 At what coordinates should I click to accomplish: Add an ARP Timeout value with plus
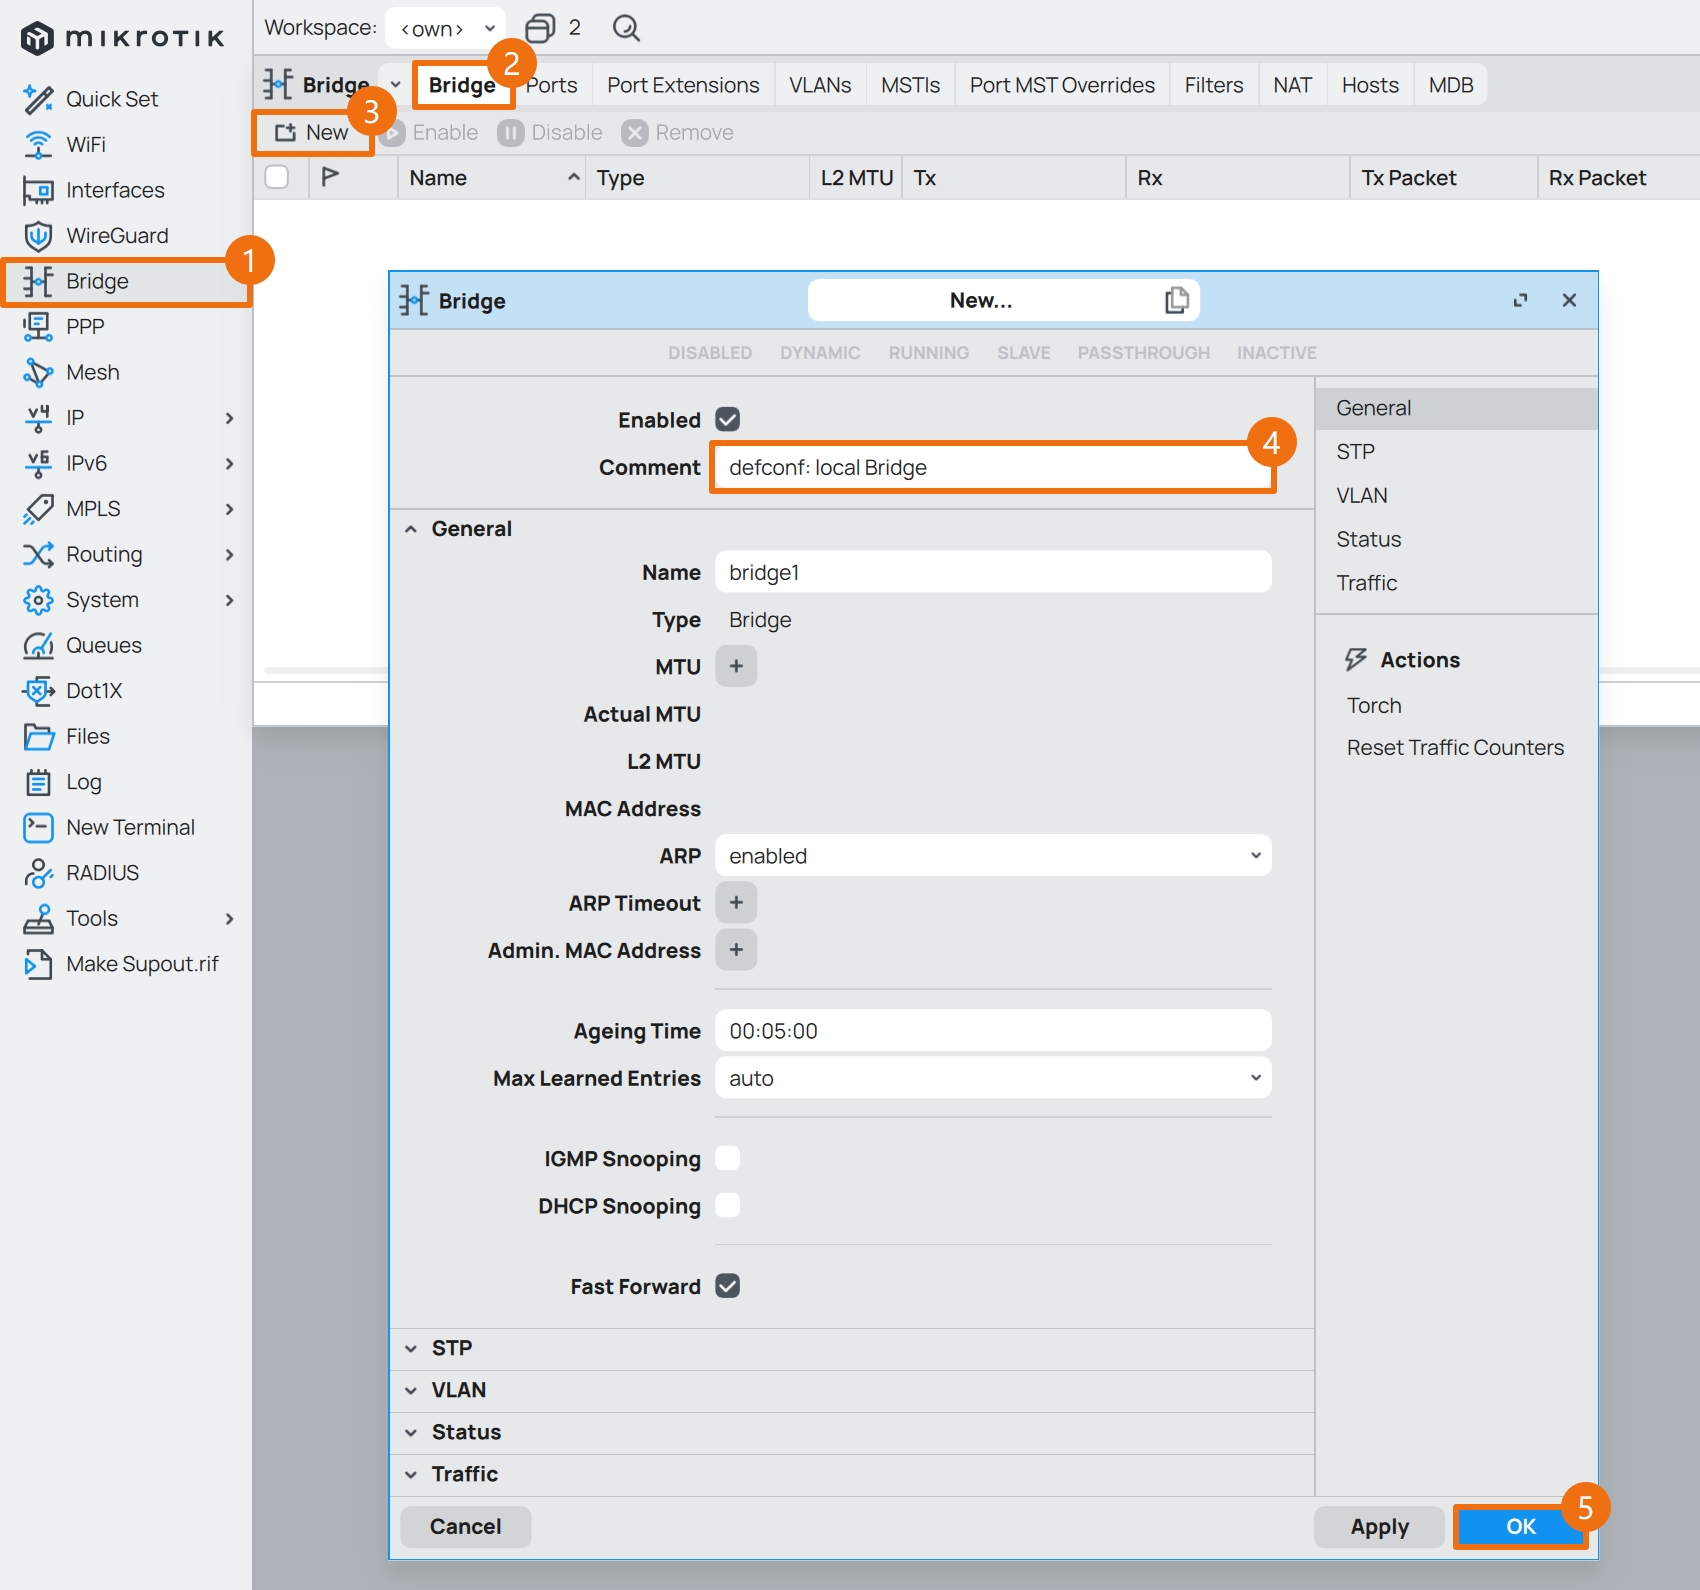point(736,903)
